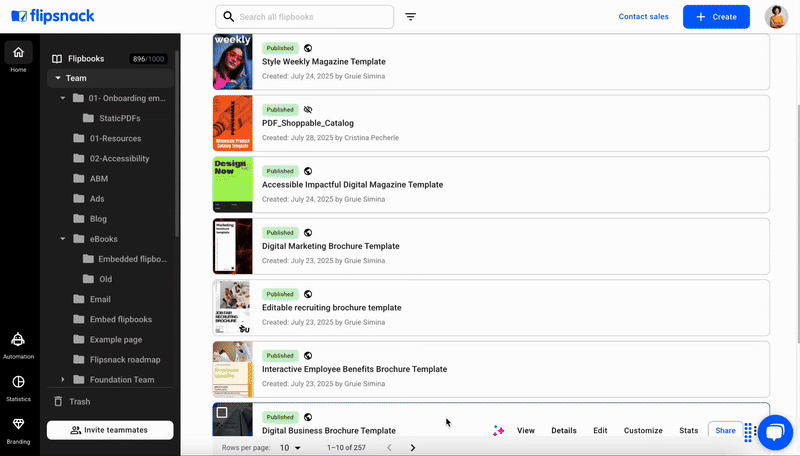The height and width of the screenshot is (456, 800).
Task: Select Customize for Digital Business Brochure
Action: [643, 431]
